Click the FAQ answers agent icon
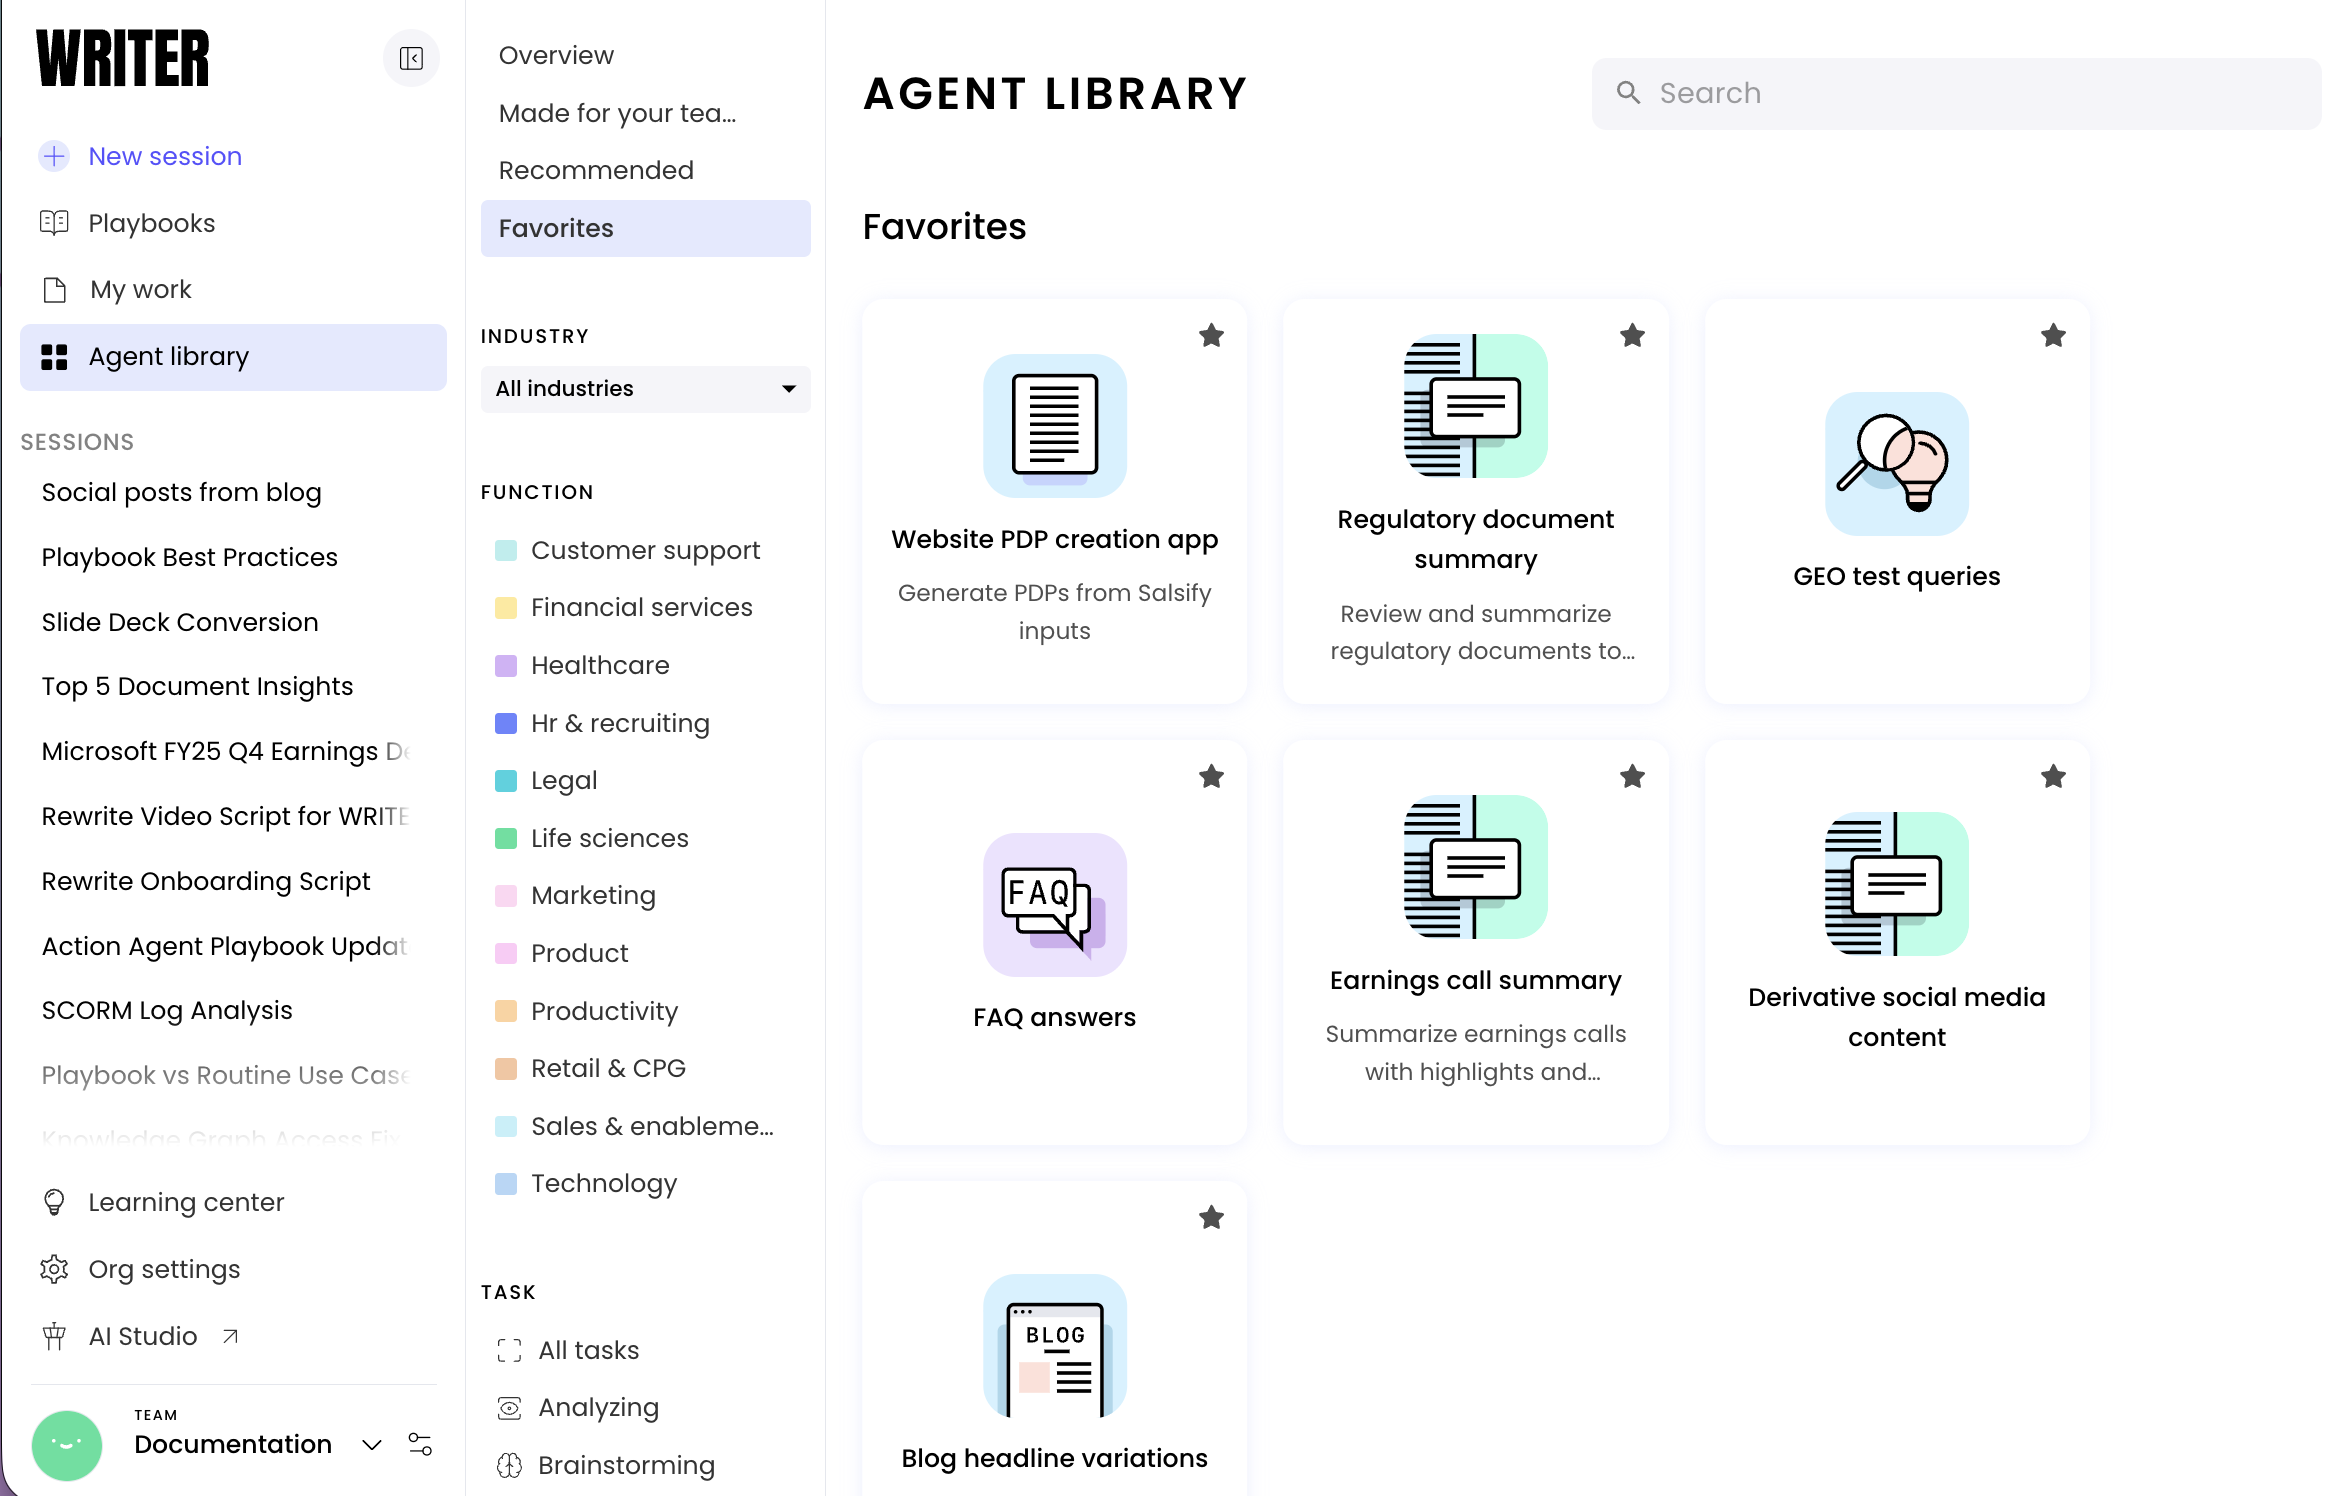 [1054, 905]
